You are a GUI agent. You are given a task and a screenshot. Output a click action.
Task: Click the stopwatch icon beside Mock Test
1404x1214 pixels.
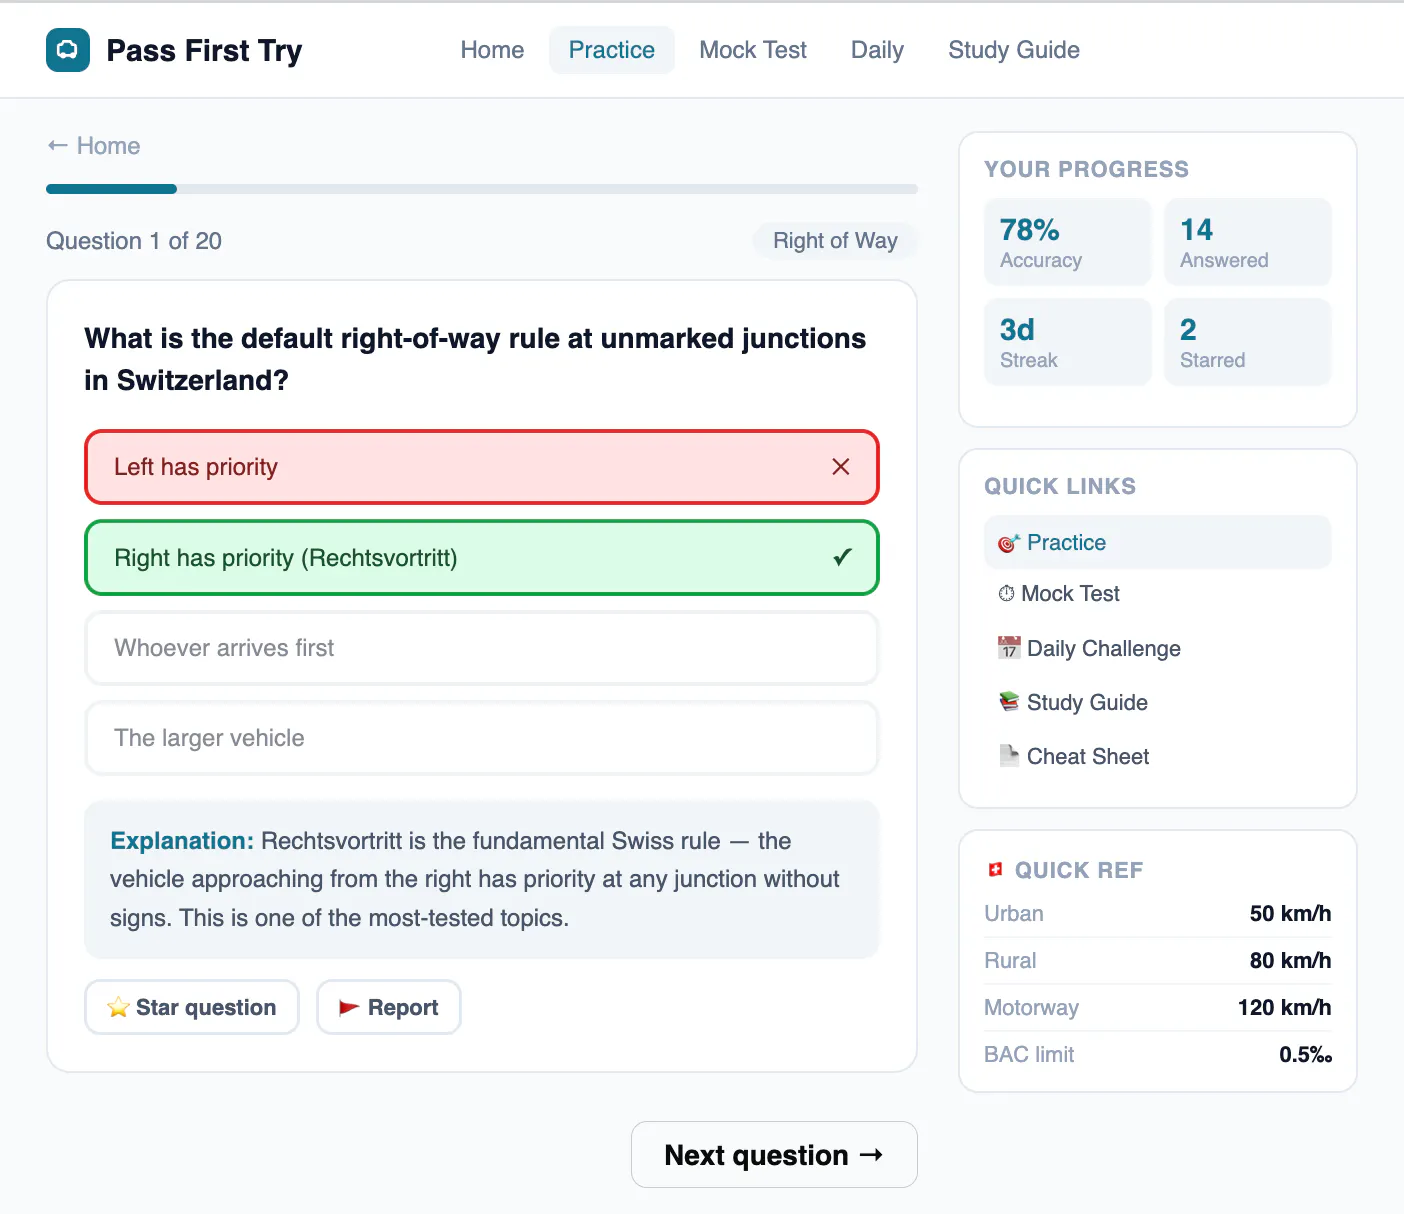[x=1006, y=593]
